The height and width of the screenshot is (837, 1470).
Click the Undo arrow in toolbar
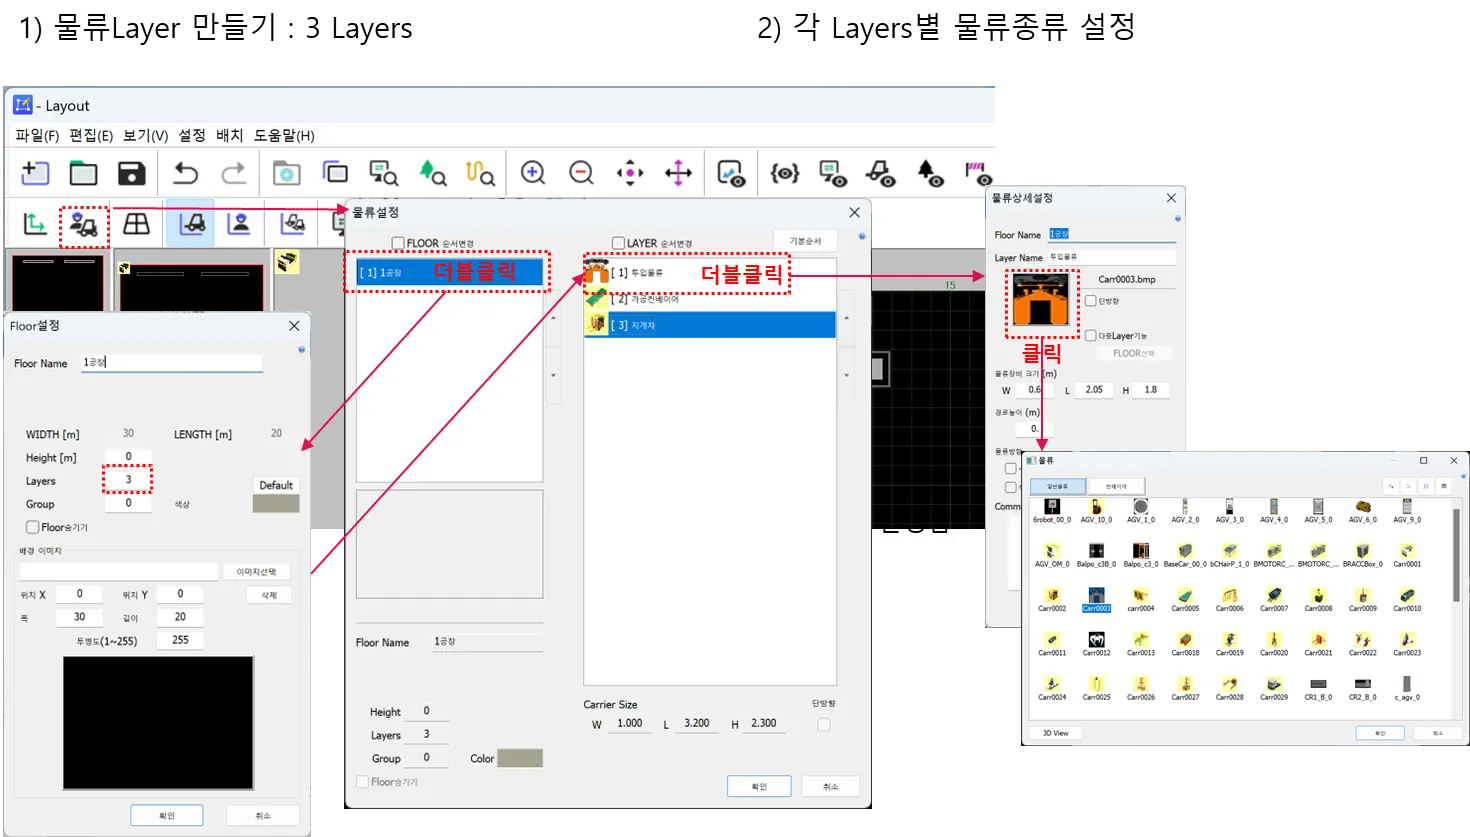coord(185,173)
